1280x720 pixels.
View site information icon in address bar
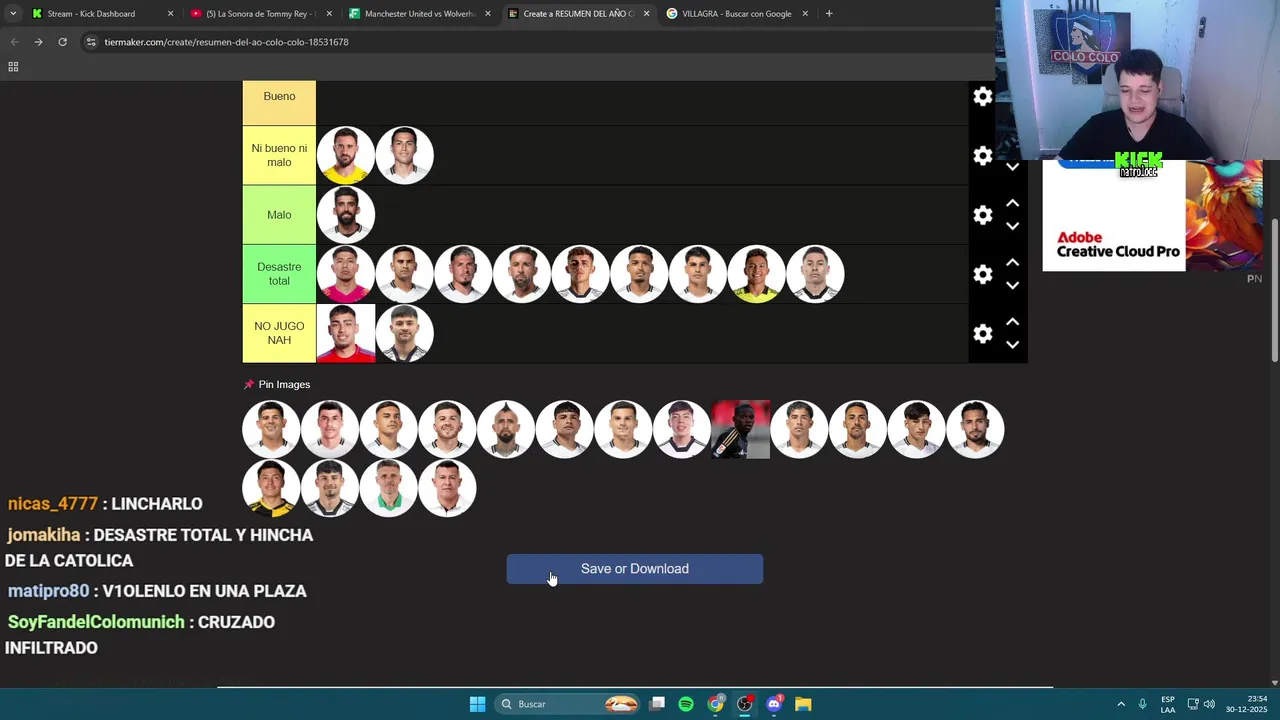pyautogui.click(x=91, y=42)
